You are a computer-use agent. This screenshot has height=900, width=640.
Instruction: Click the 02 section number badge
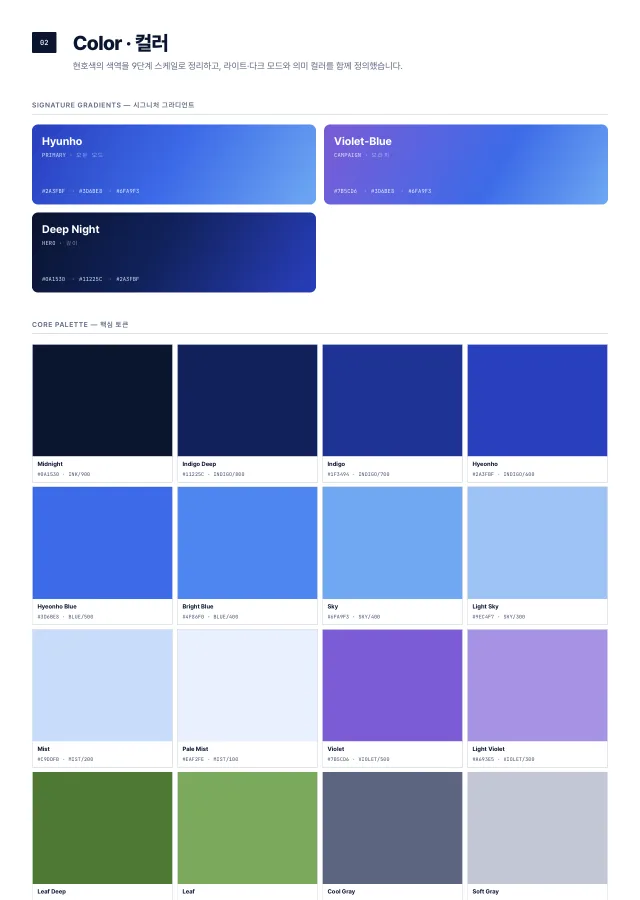44,42
